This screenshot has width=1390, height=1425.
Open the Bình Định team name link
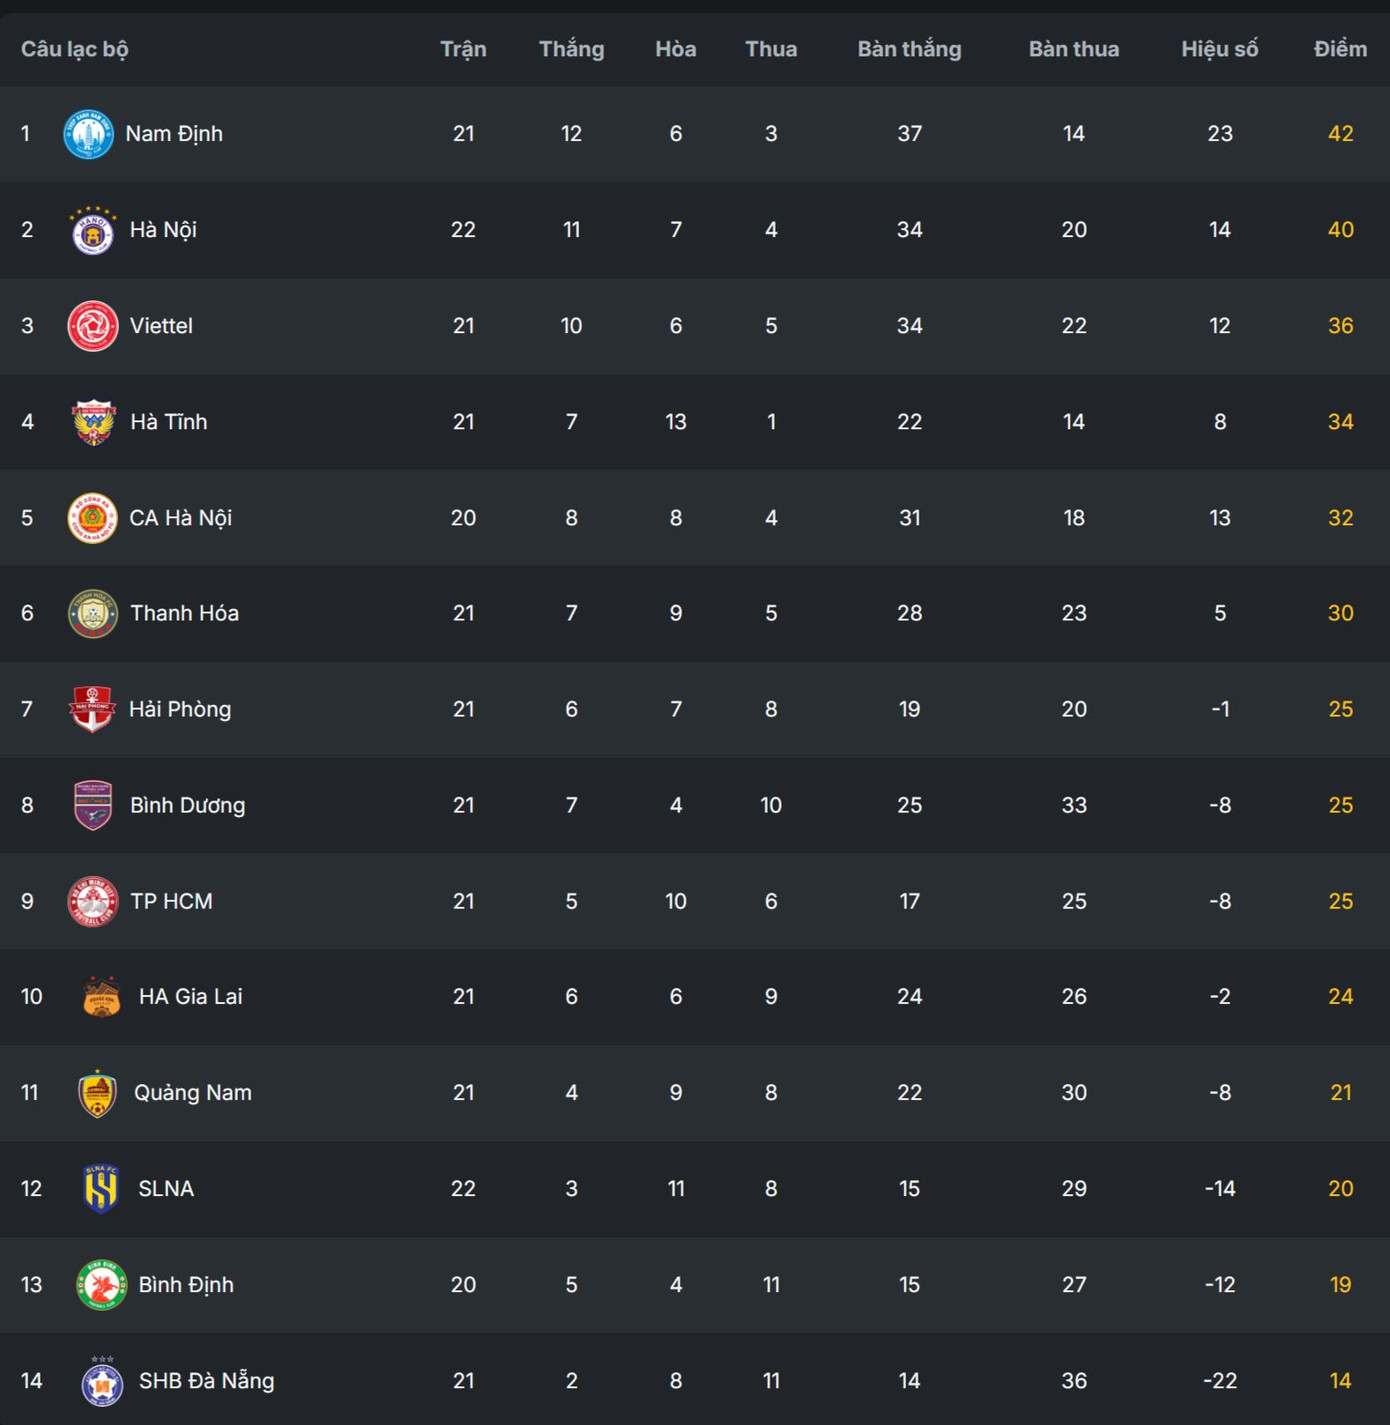tap(186, 1285)
